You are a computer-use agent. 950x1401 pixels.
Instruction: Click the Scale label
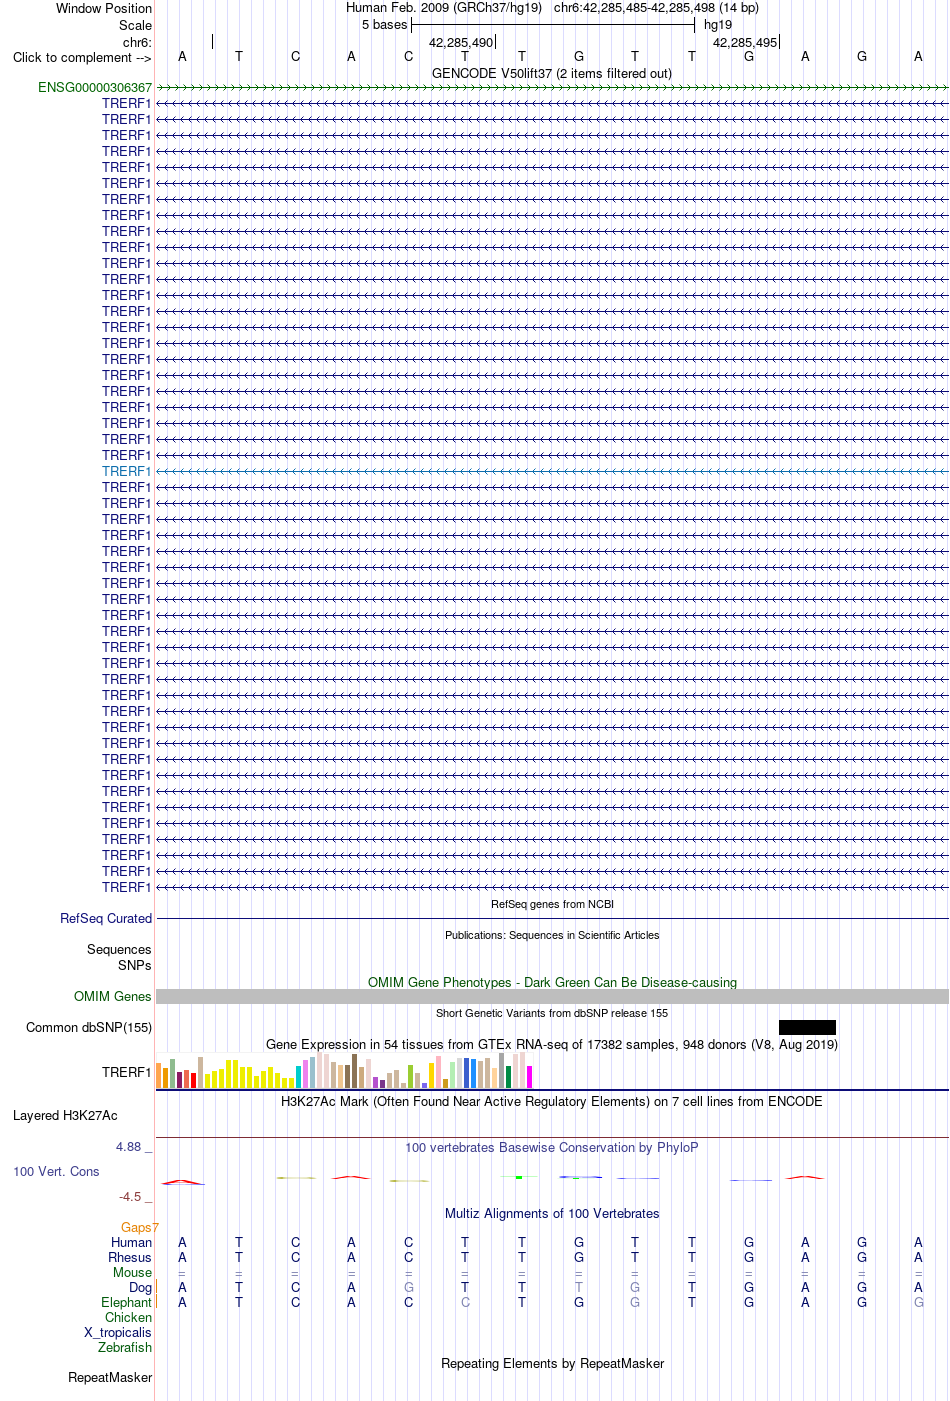(x=135, y=25)
